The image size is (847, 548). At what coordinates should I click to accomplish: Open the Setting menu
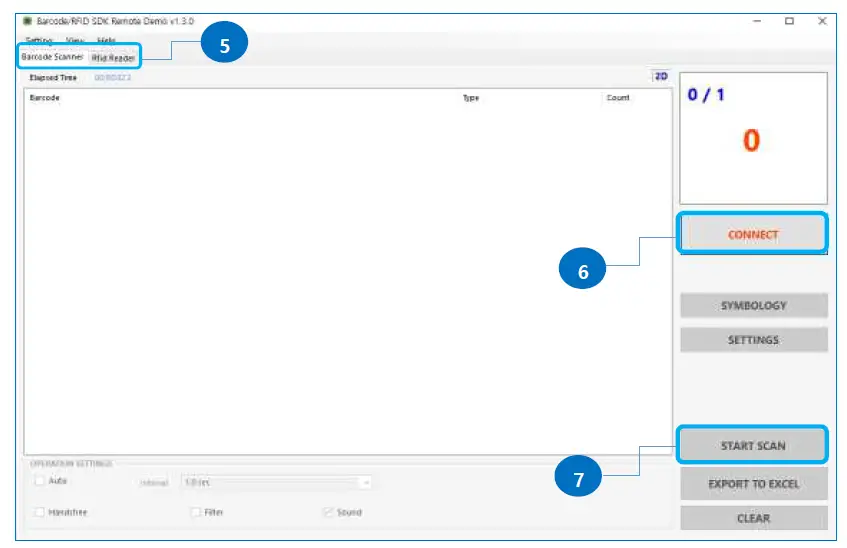point(39,40)
